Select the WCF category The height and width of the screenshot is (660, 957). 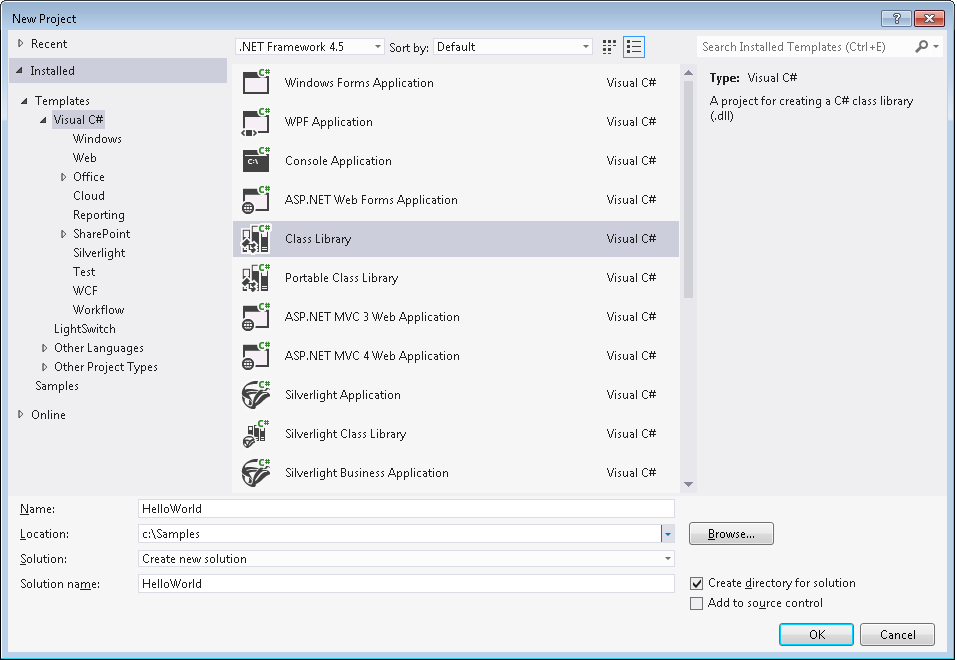coord(85,291)
